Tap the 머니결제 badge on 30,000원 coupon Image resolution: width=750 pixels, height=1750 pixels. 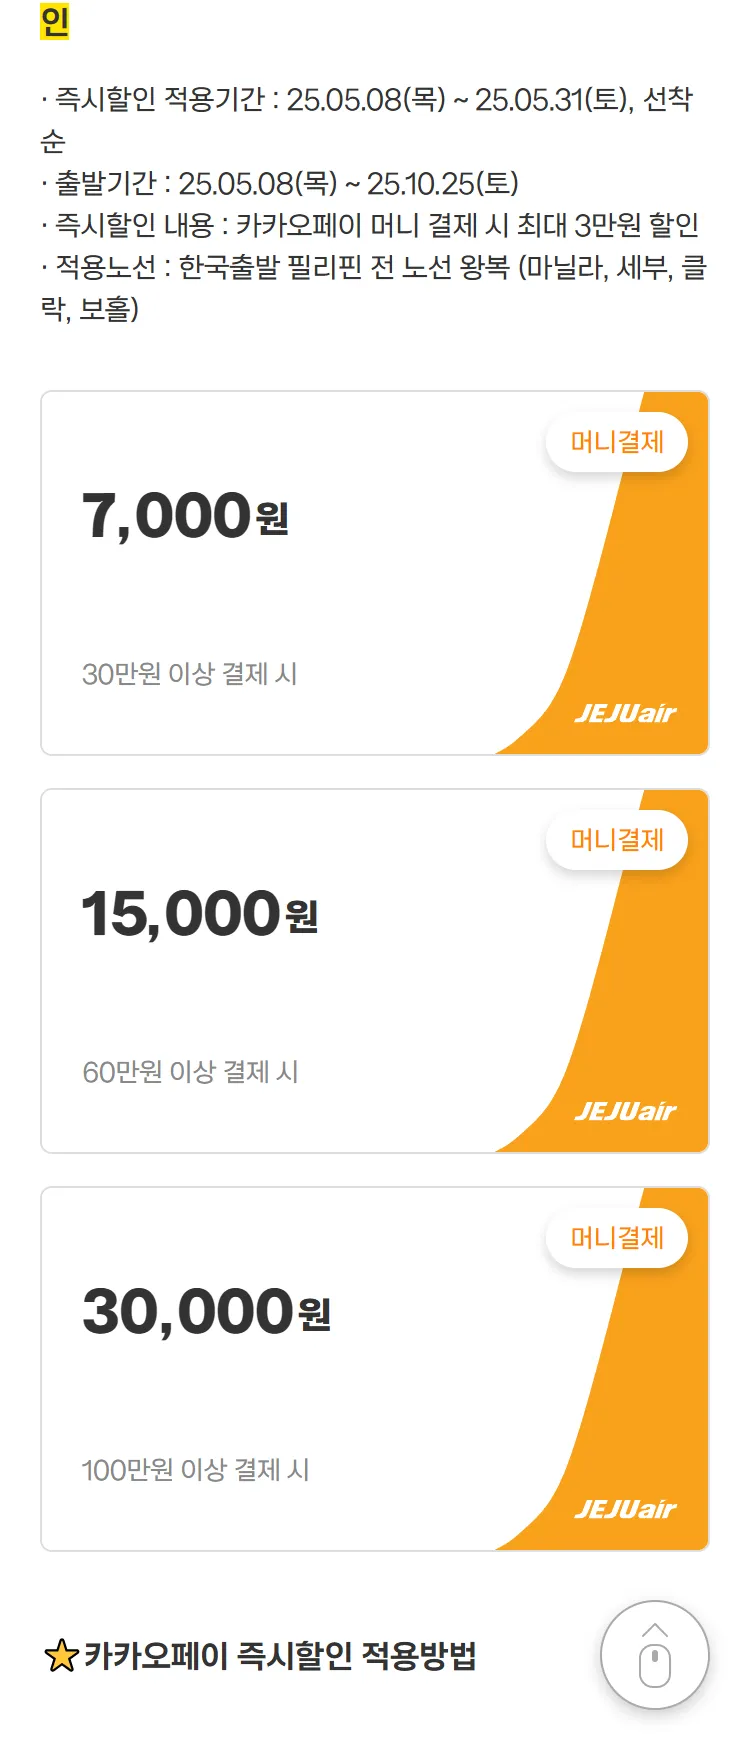click(617, 1238)
